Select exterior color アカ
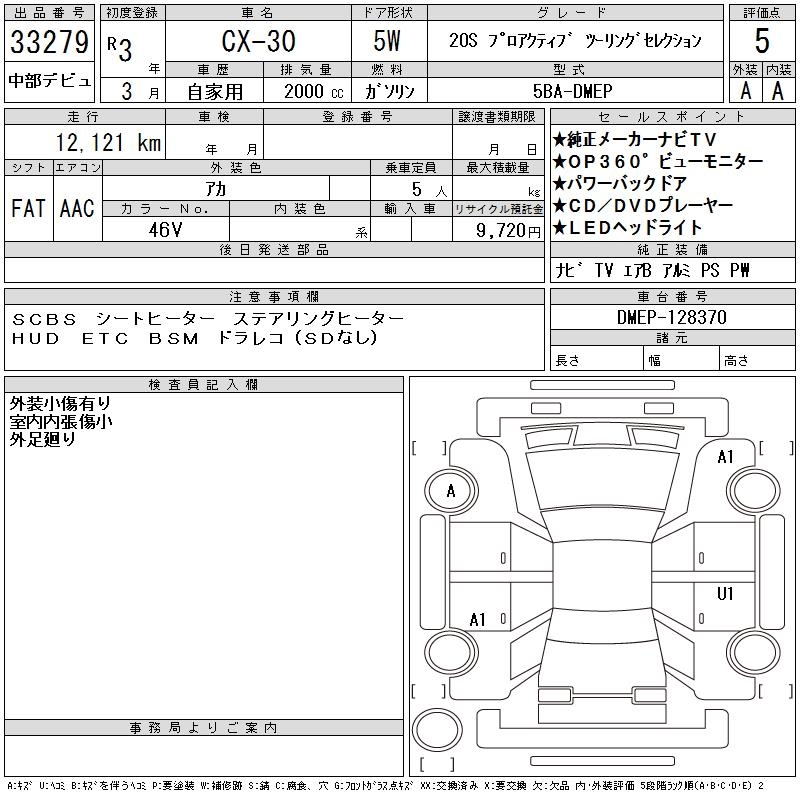Image resolution: width=800 pixels, height=800 pixels. click(x=216, y=189)
